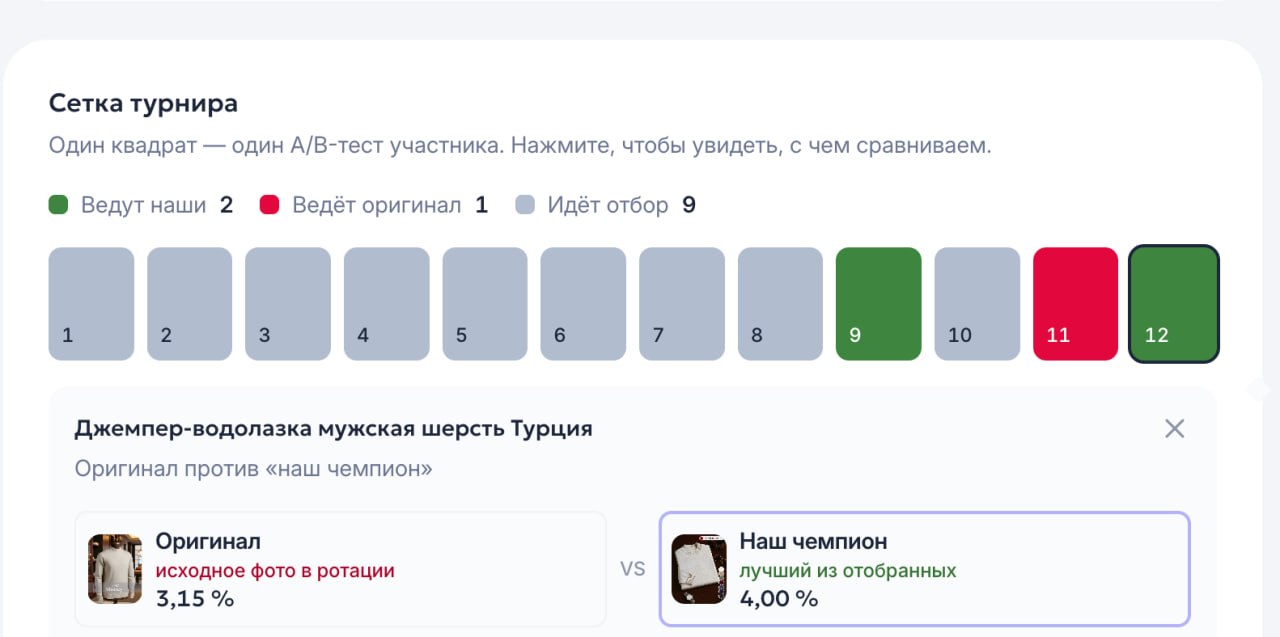Image resolution: width=1280 pixels, height=637 pixels.
Task: Open tournament square number 1
Action: point(91,304)
